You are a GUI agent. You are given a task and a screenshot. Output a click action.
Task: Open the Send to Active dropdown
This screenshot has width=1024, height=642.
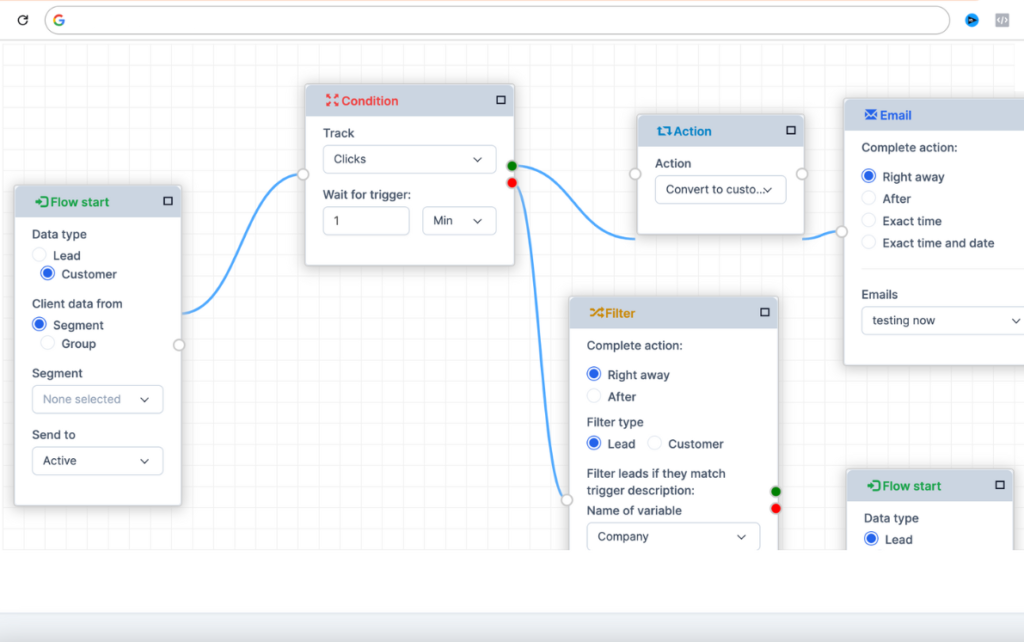click(97, 460)
